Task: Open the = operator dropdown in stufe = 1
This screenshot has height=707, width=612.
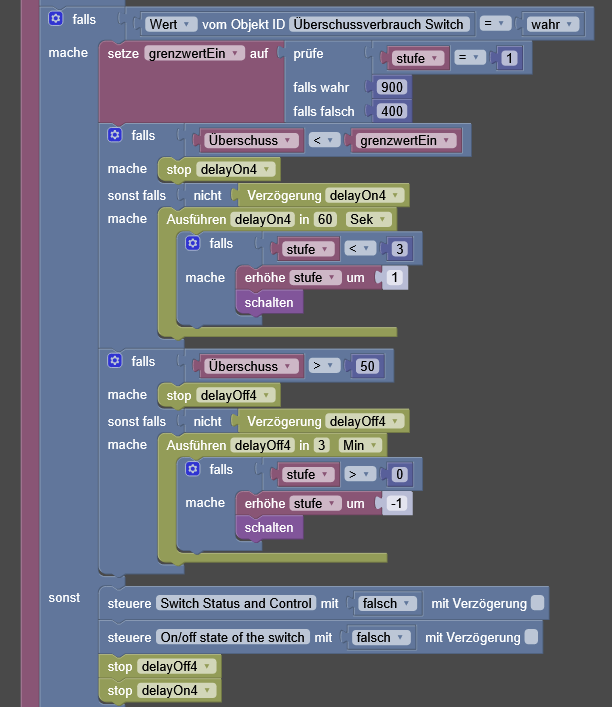Action: [x=469, y=58]
